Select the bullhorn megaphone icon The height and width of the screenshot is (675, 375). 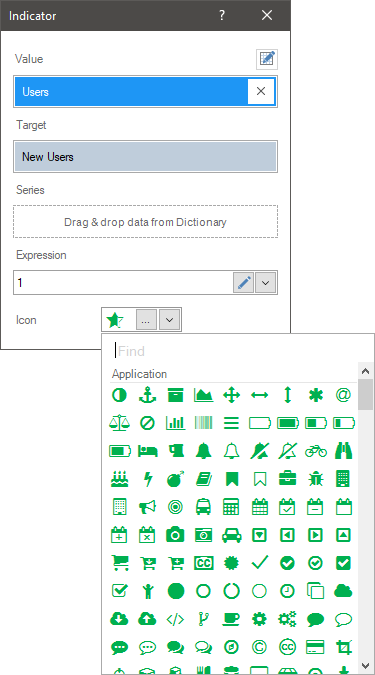(x=148, y=507)
